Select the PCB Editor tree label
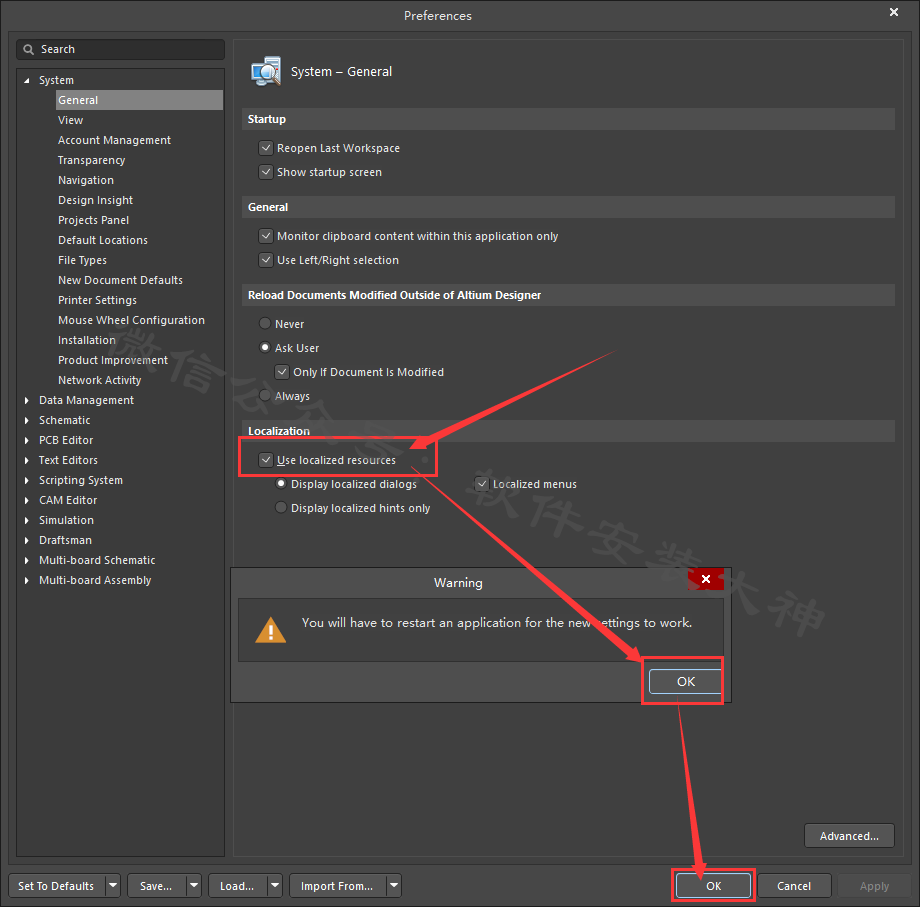Screen dimensions: 920x907 [66, 440]
